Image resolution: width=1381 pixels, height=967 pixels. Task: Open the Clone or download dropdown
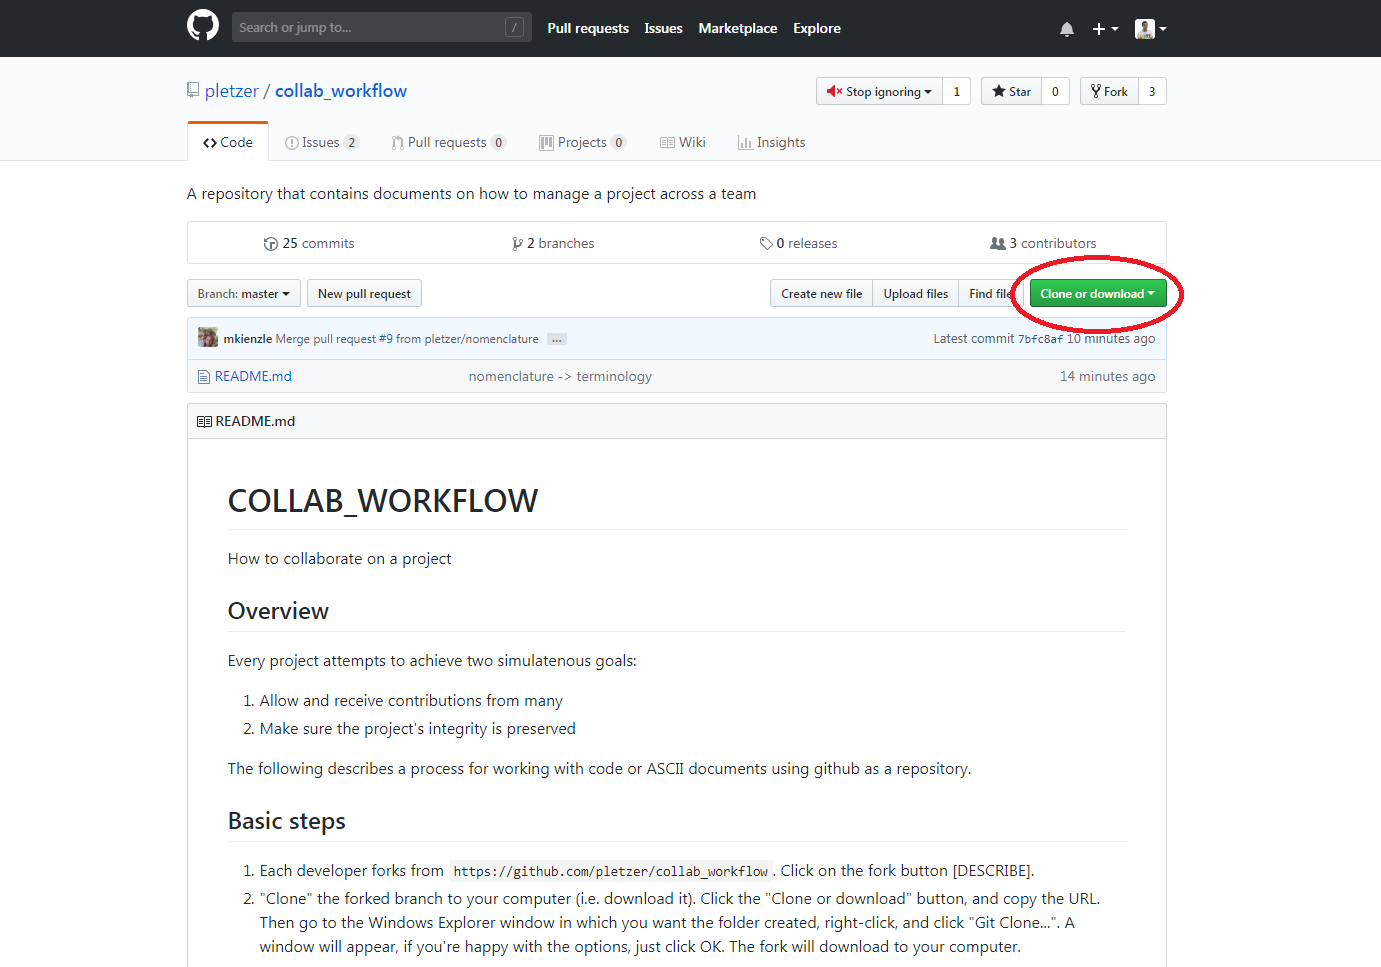1098,293
